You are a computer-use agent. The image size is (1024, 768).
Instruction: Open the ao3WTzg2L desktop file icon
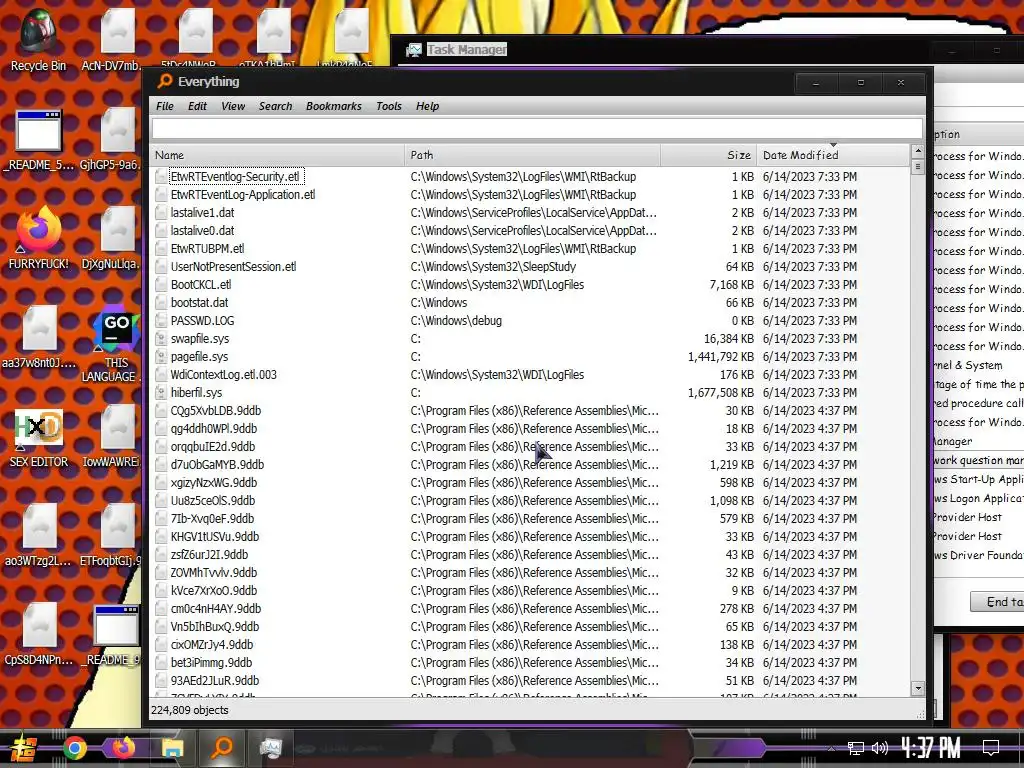tap(39, 536)
